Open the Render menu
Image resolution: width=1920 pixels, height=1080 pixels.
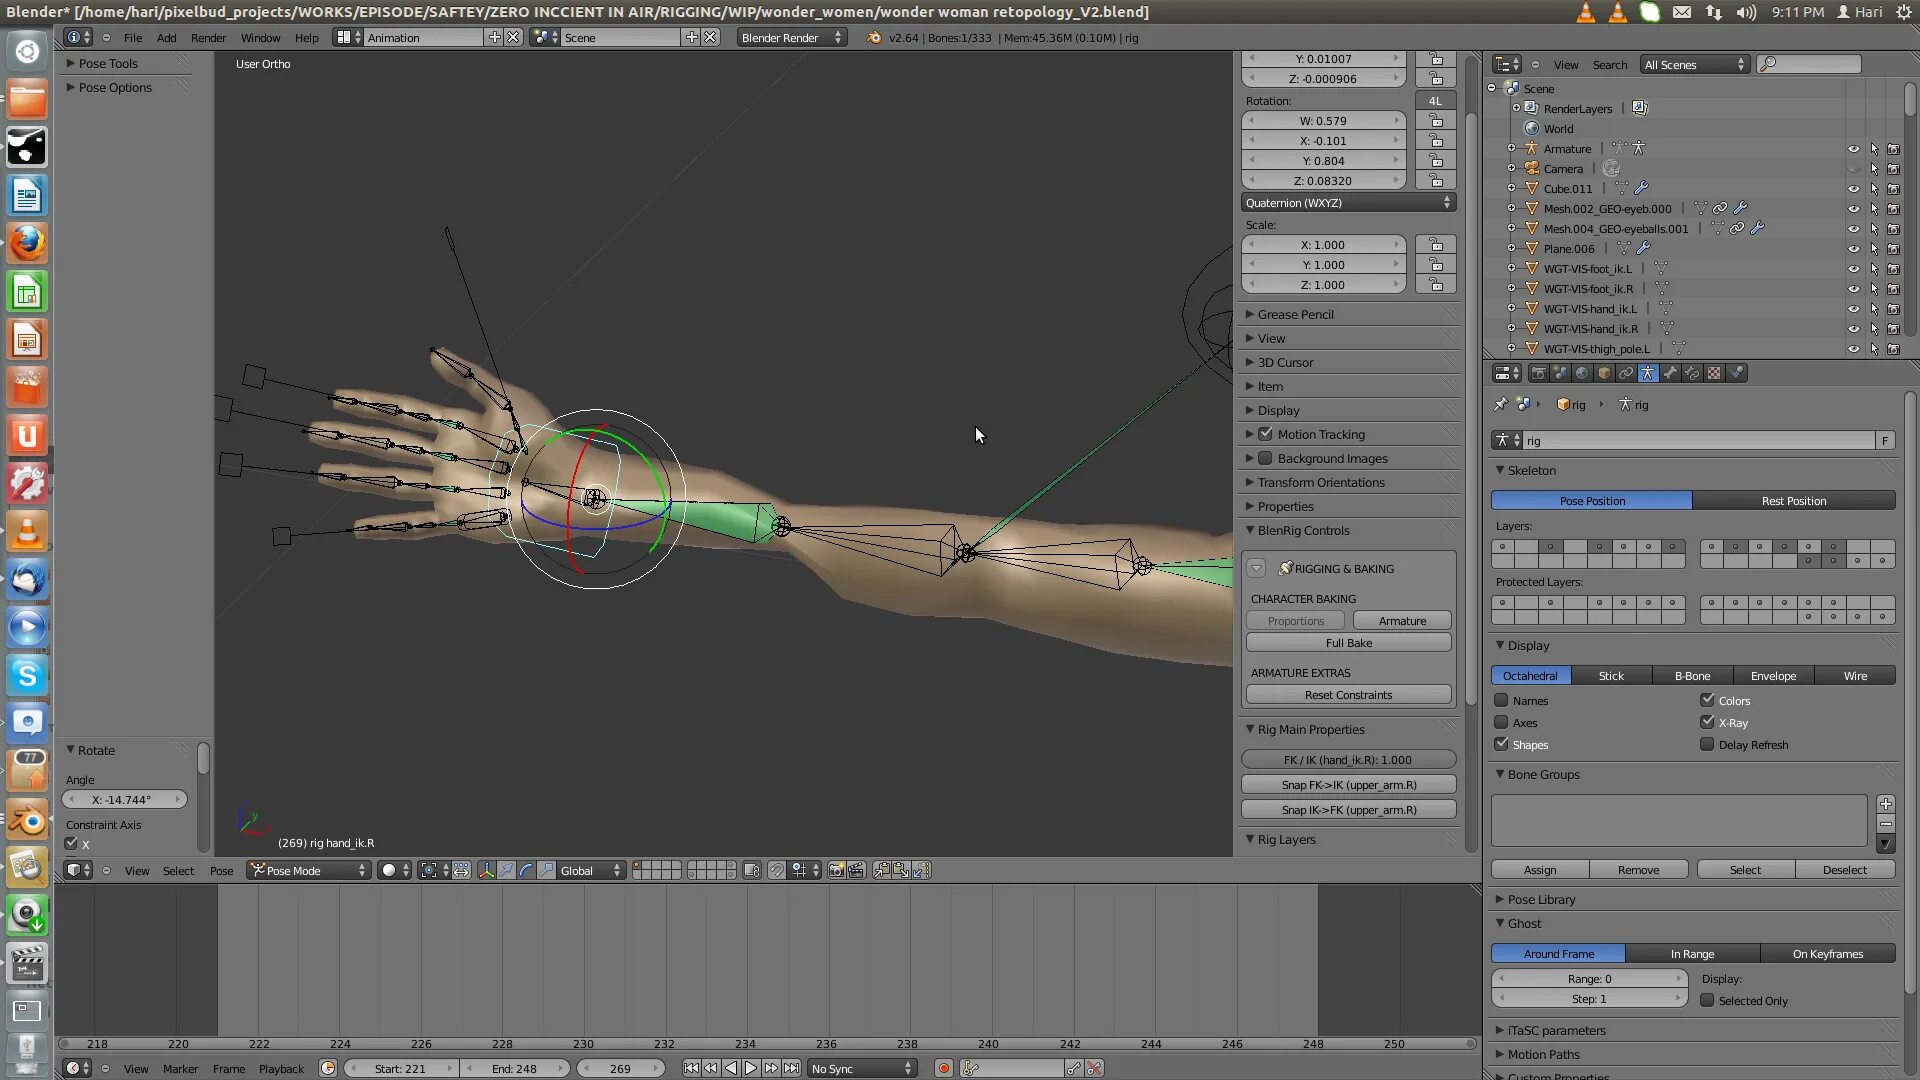(208, 37)
